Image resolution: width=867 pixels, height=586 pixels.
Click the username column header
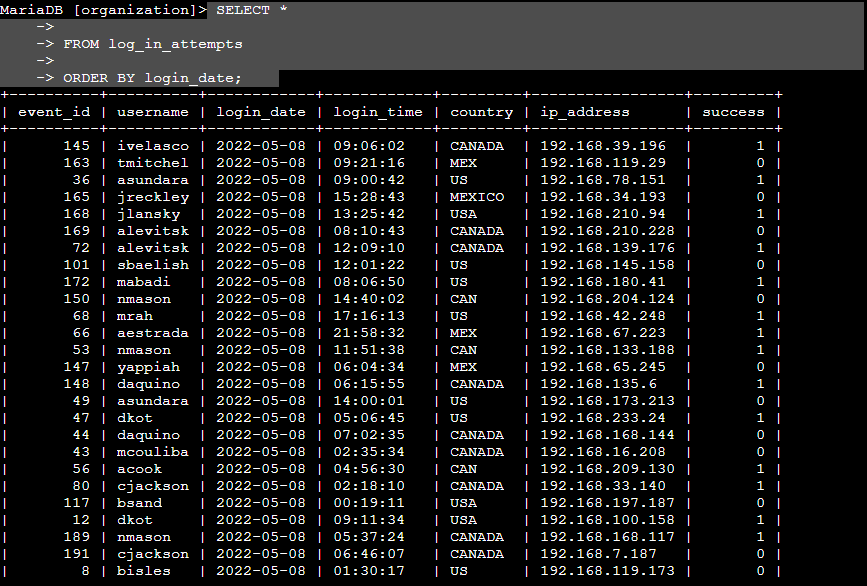152,111
